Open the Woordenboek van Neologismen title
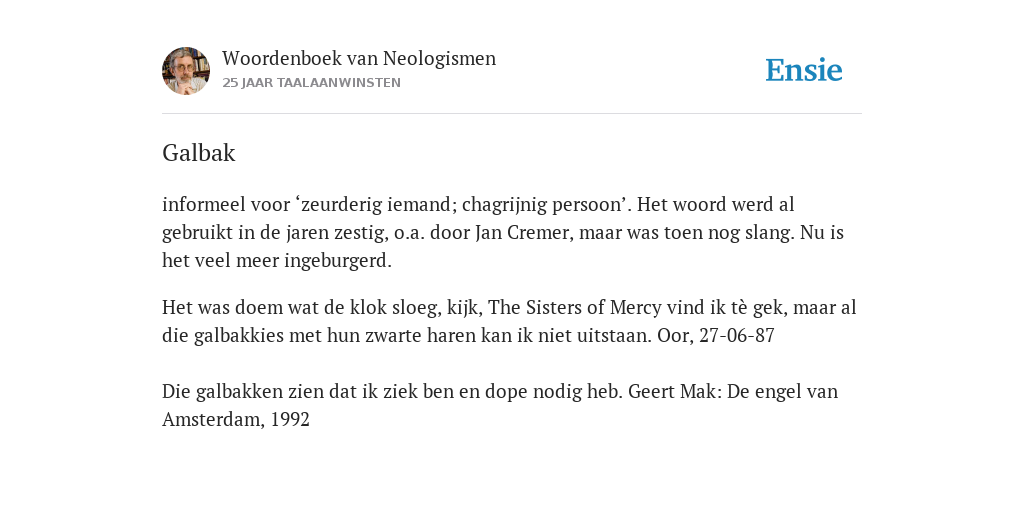Screen dimensions: 1024x512 coord(359,59)
